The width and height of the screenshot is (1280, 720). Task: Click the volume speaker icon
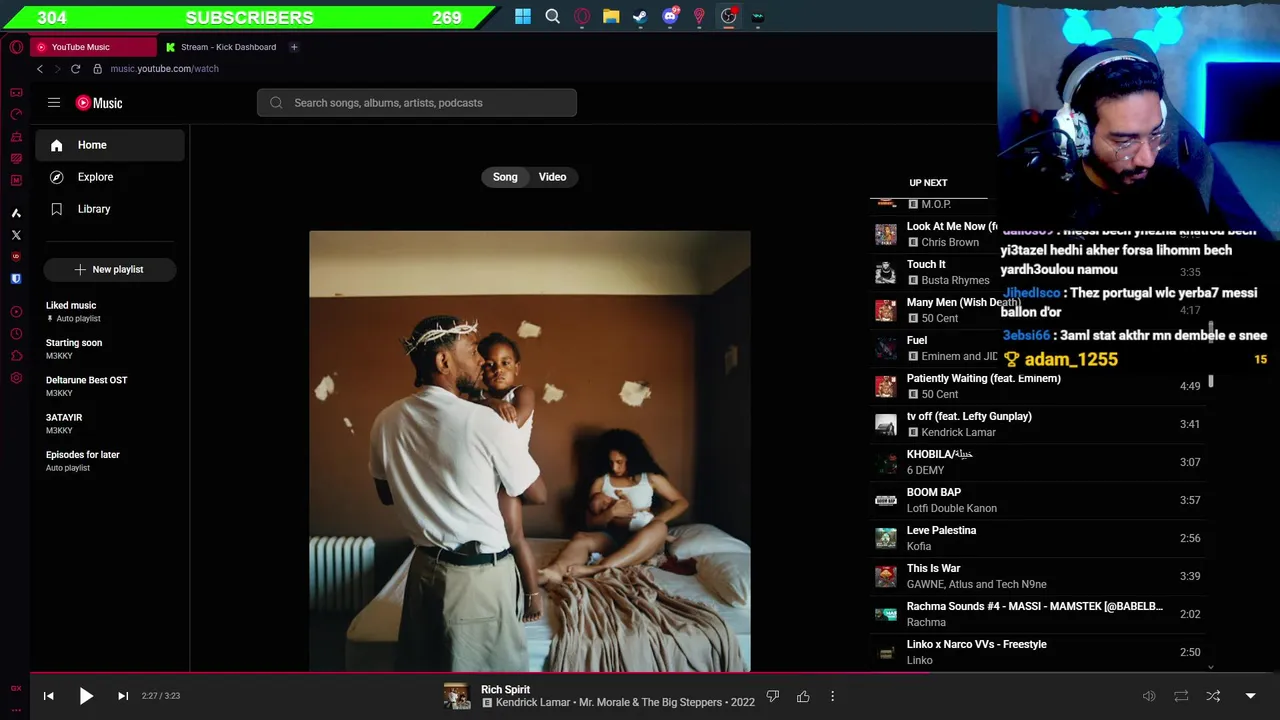point(1149,696)
